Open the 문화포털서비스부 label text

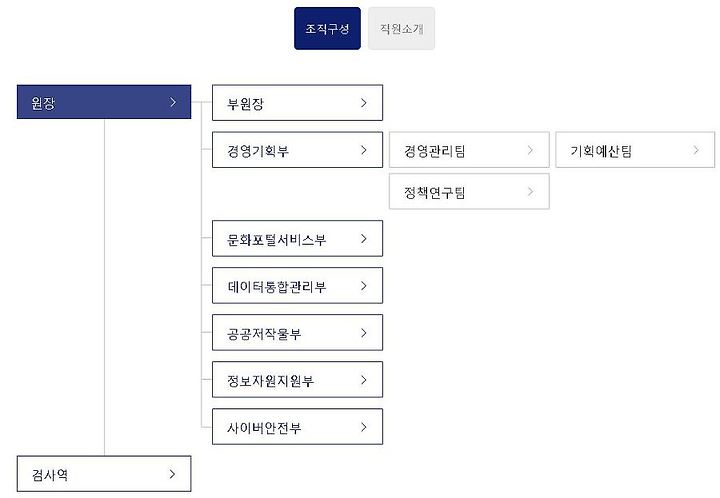[276, 240]
